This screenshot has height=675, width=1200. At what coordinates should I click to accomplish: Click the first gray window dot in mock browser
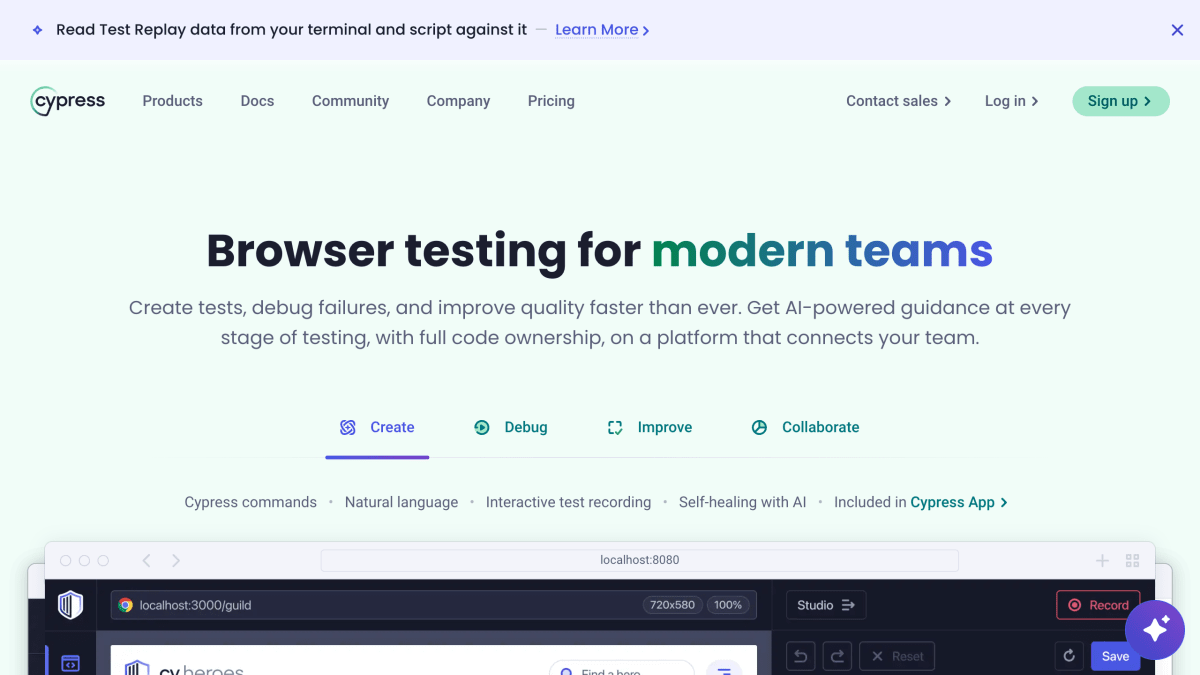(x=66, y=560)
